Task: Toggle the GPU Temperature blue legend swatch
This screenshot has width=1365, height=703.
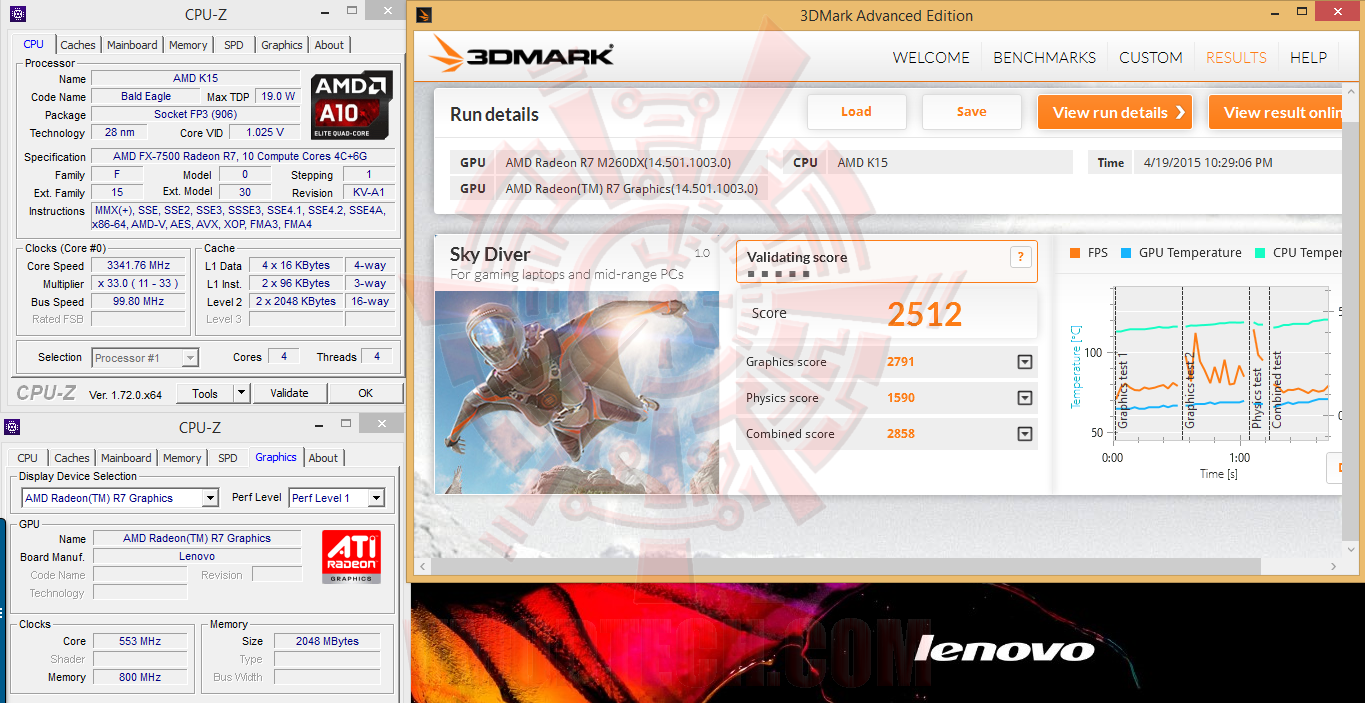Action: pos(1126,253)
